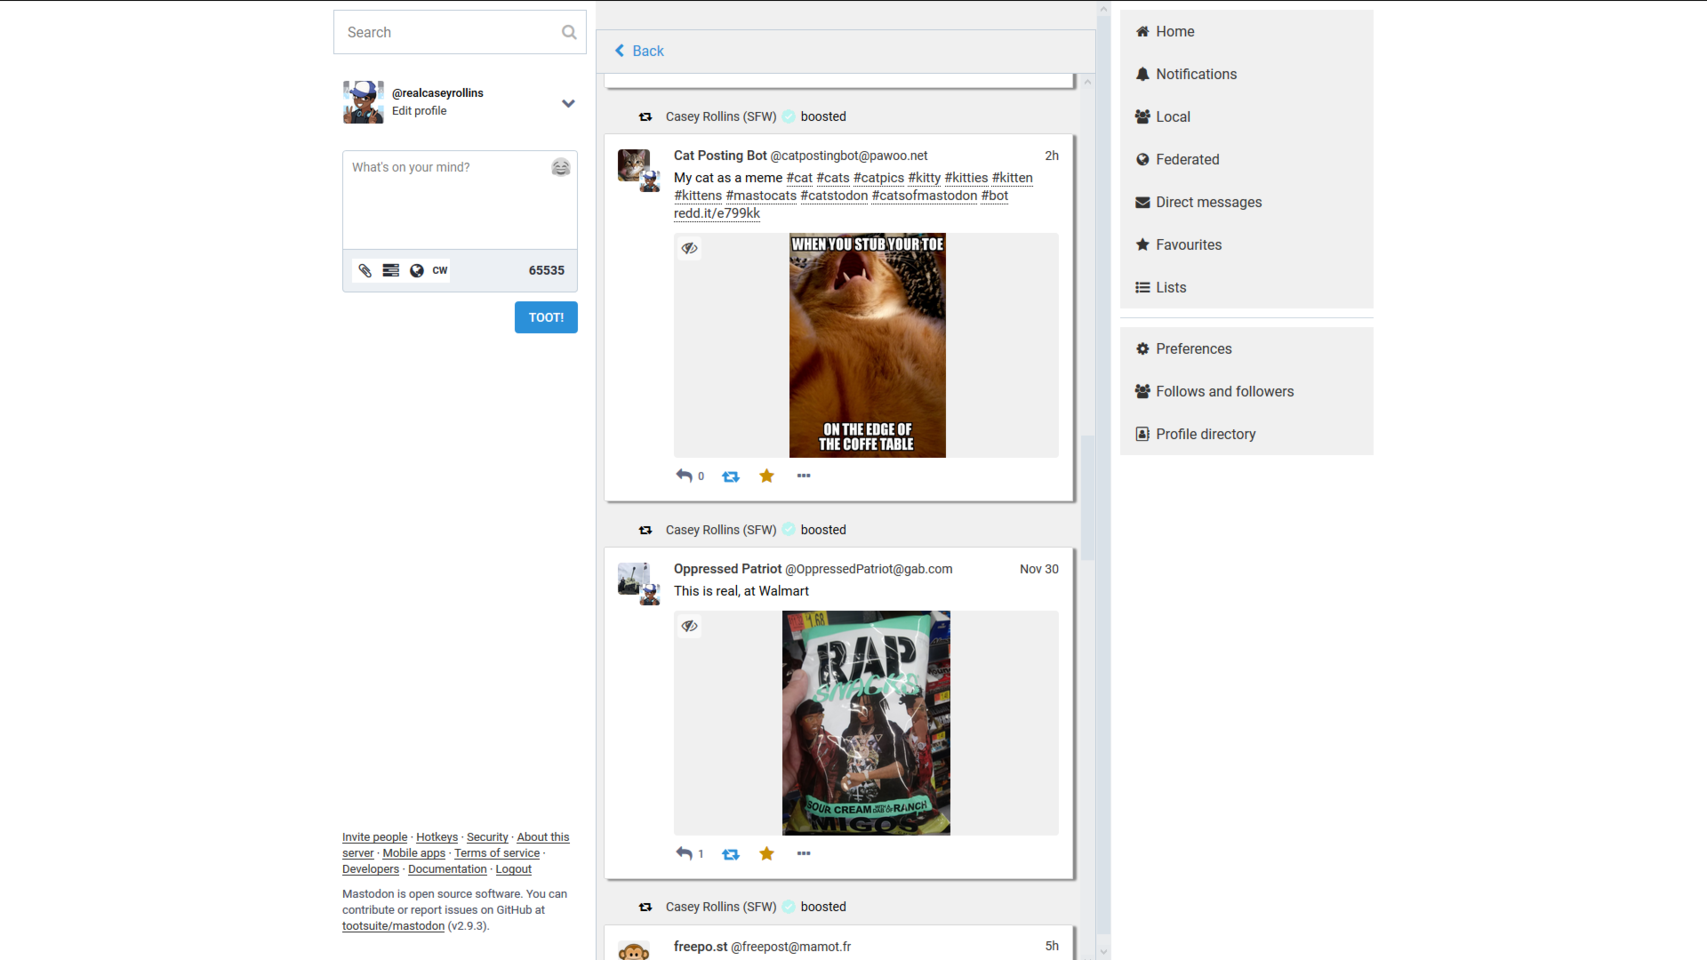Unboost the Cat Posting Bot toot
The image size is (1707, 960).
(x=731, y=477)
